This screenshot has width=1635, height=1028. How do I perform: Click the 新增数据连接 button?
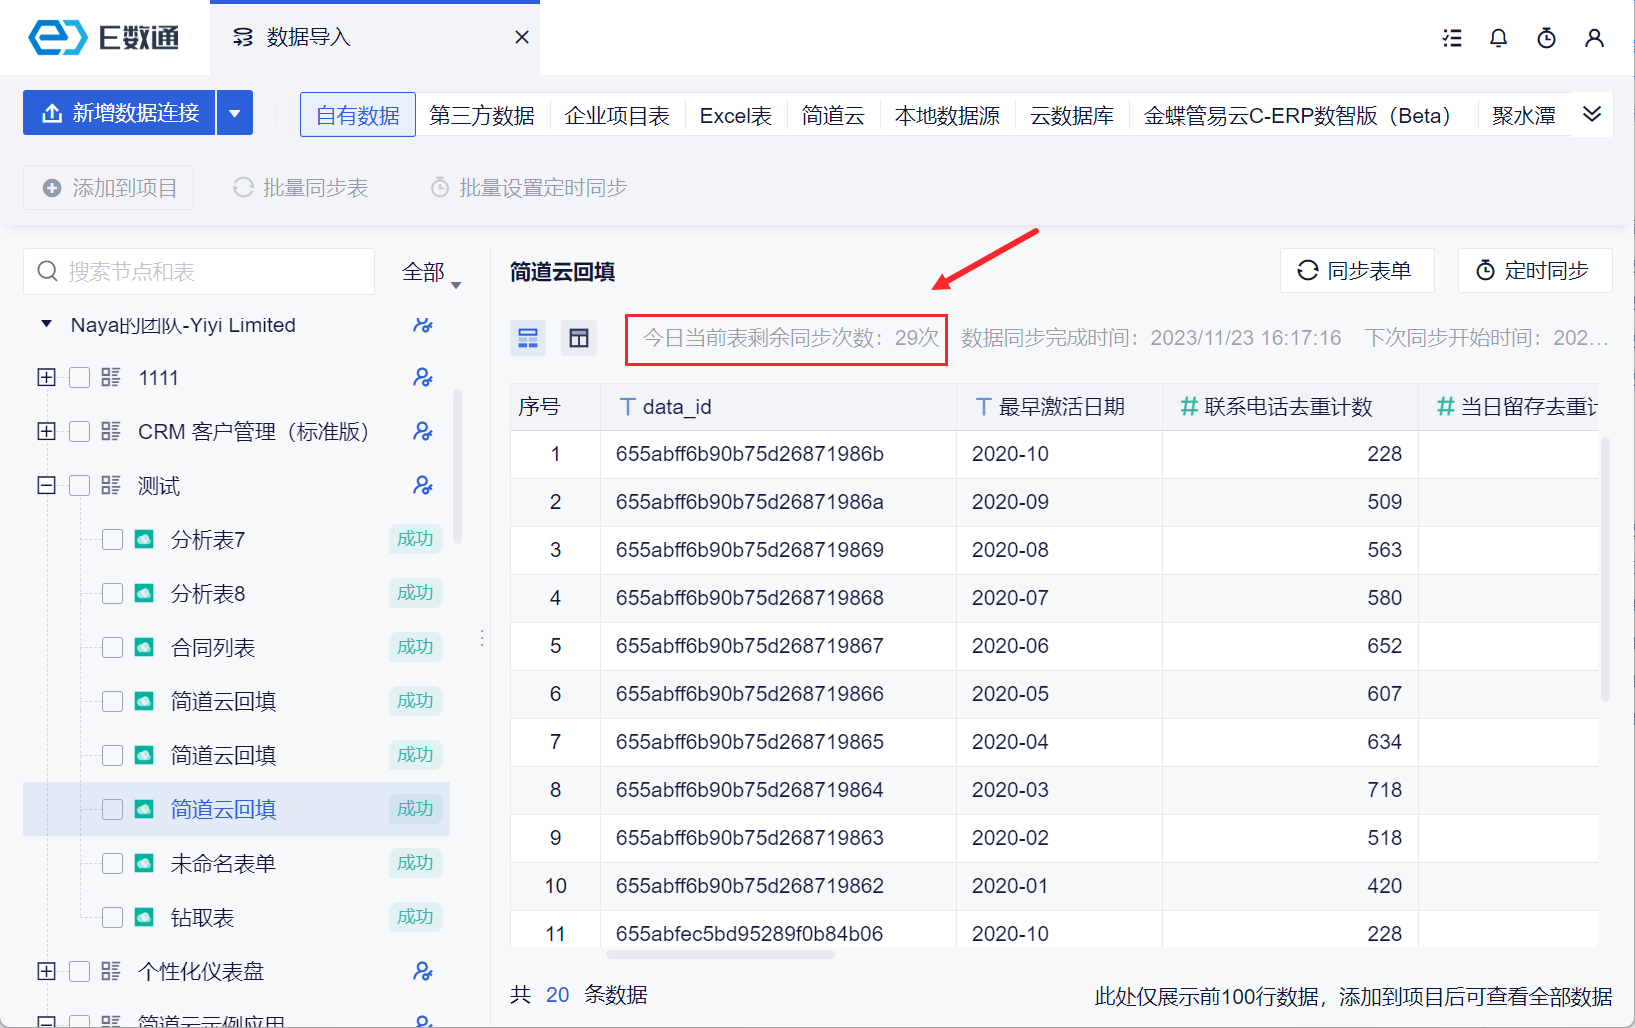(x=119, y=113)
